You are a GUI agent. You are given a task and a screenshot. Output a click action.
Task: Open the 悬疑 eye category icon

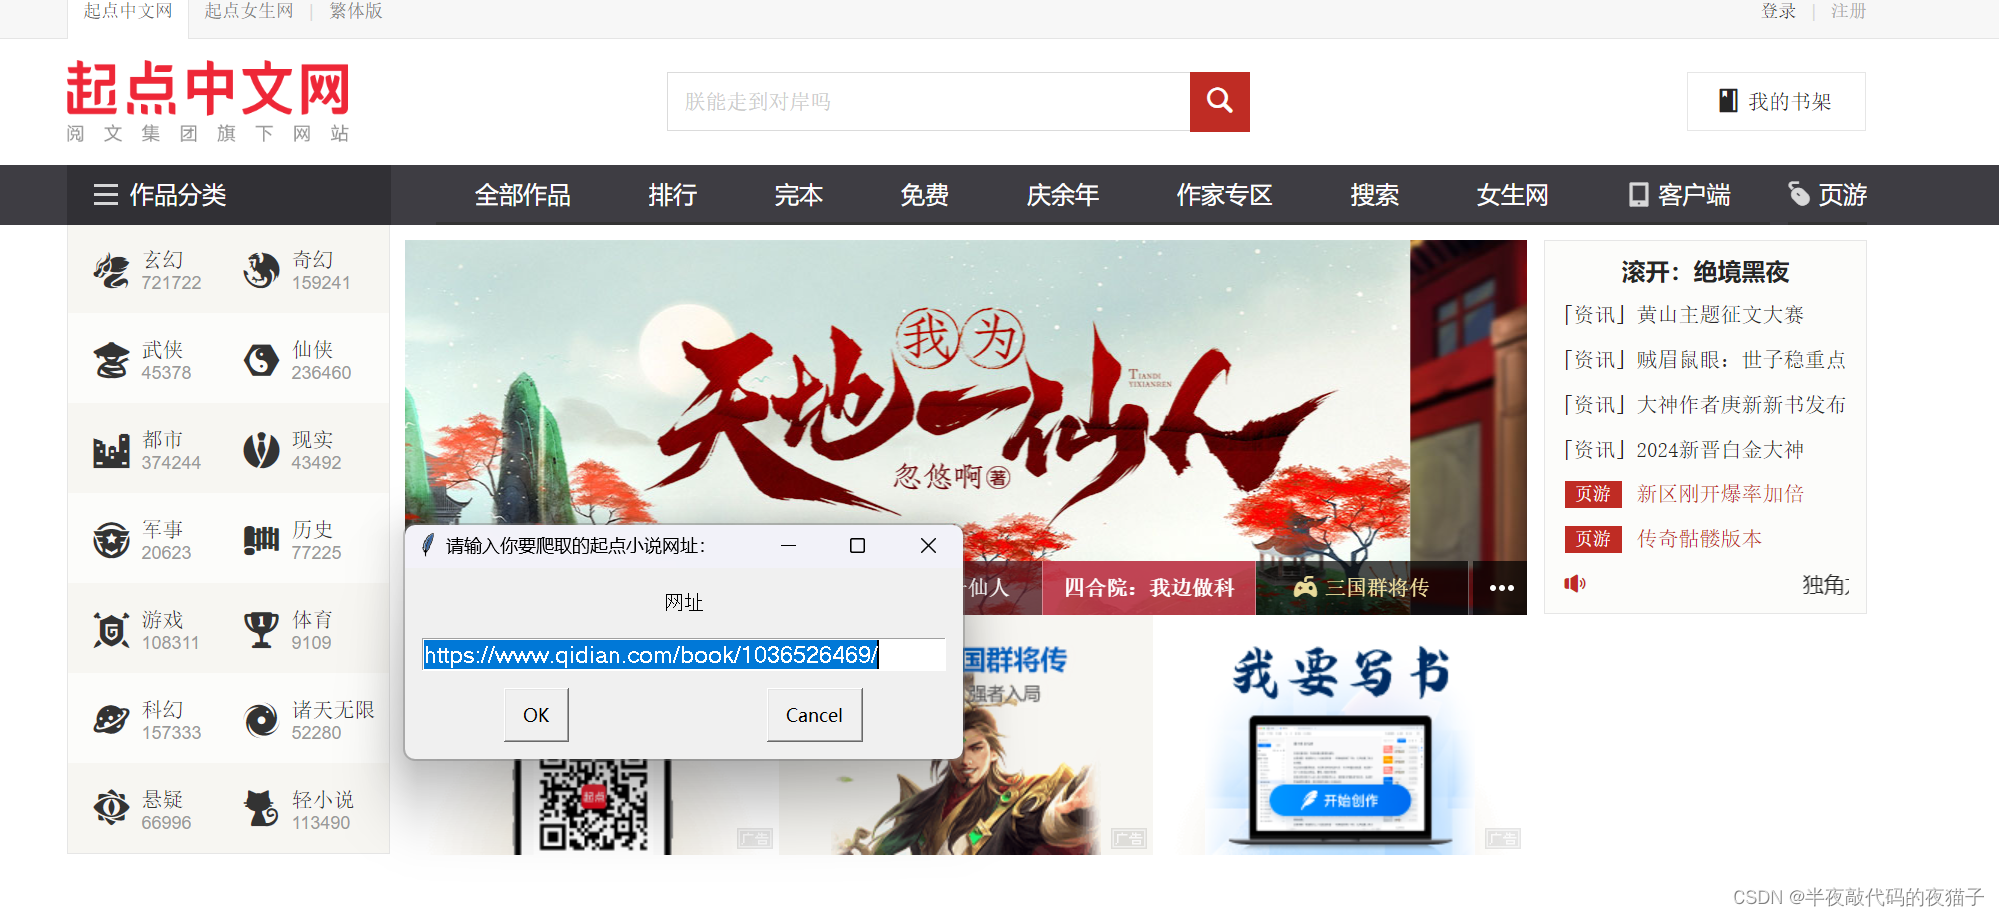point(111,807)
